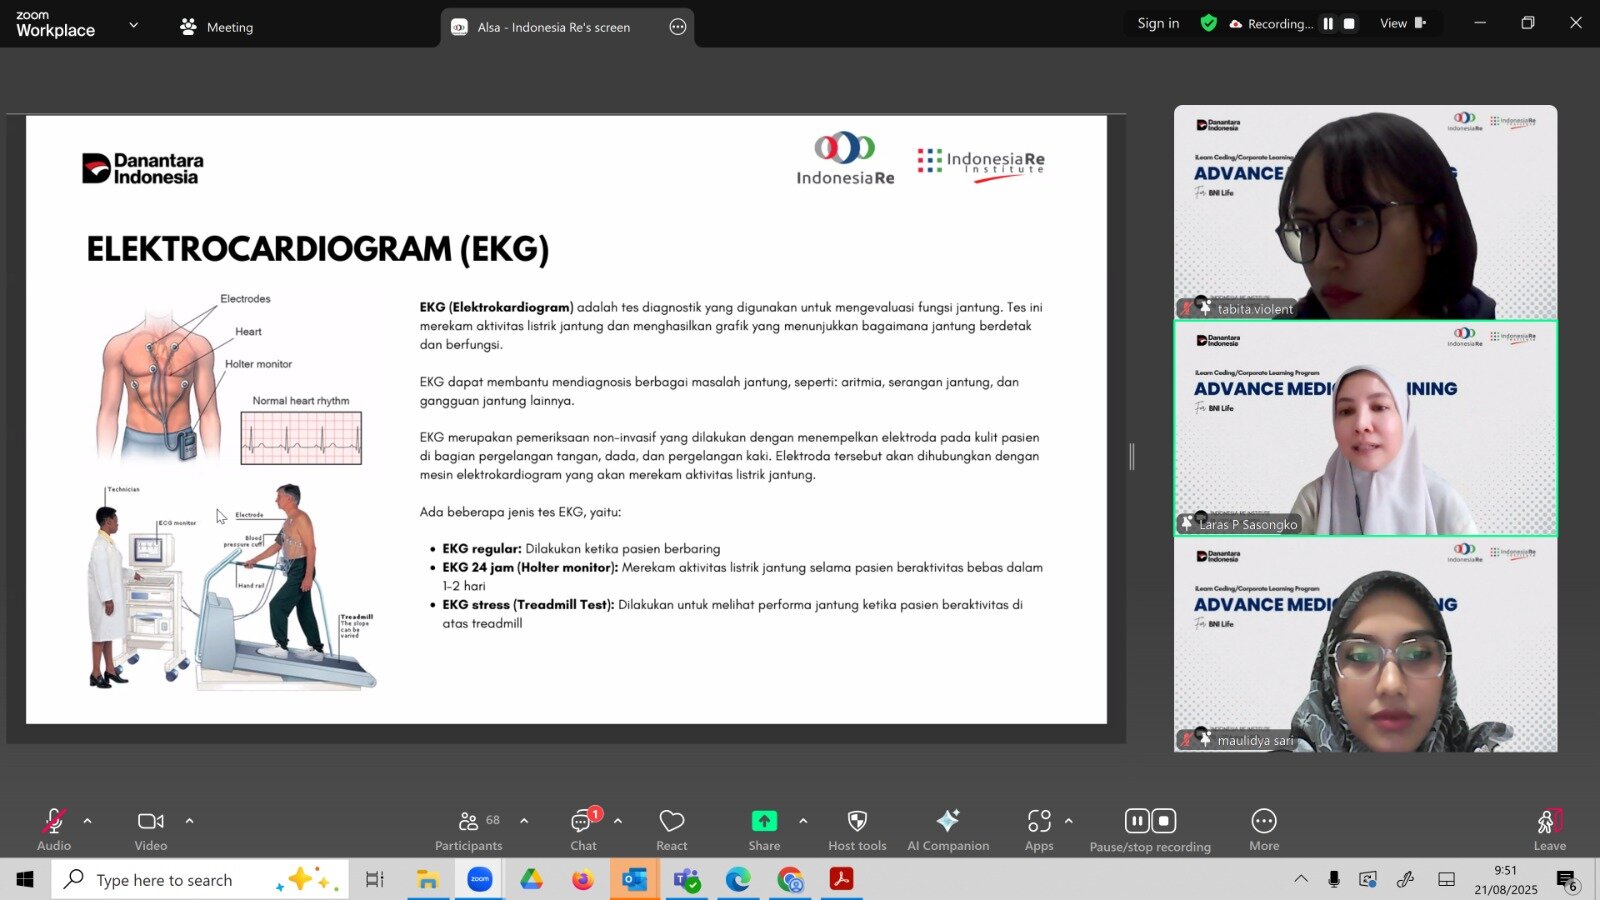Toggle the Video camera on
Screen dimensions: 1600x900
[x=151, y=829]
